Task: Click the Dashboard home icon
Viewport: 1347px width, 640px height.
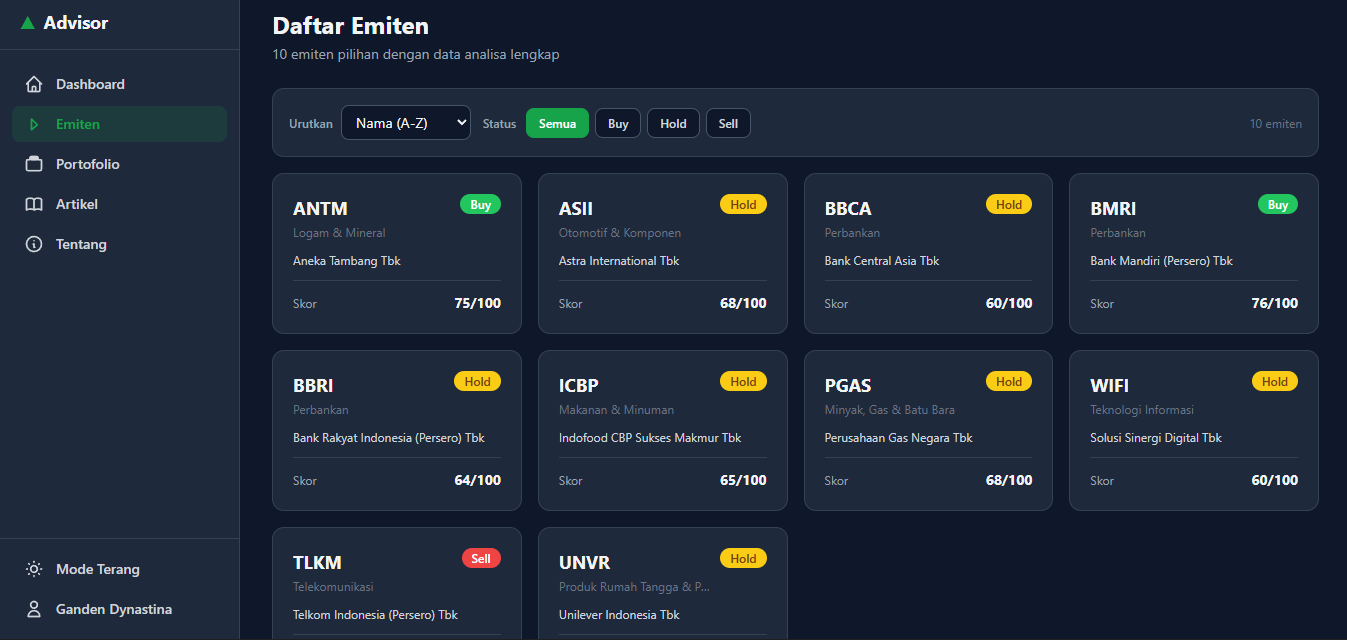Action: pos(34,84)
